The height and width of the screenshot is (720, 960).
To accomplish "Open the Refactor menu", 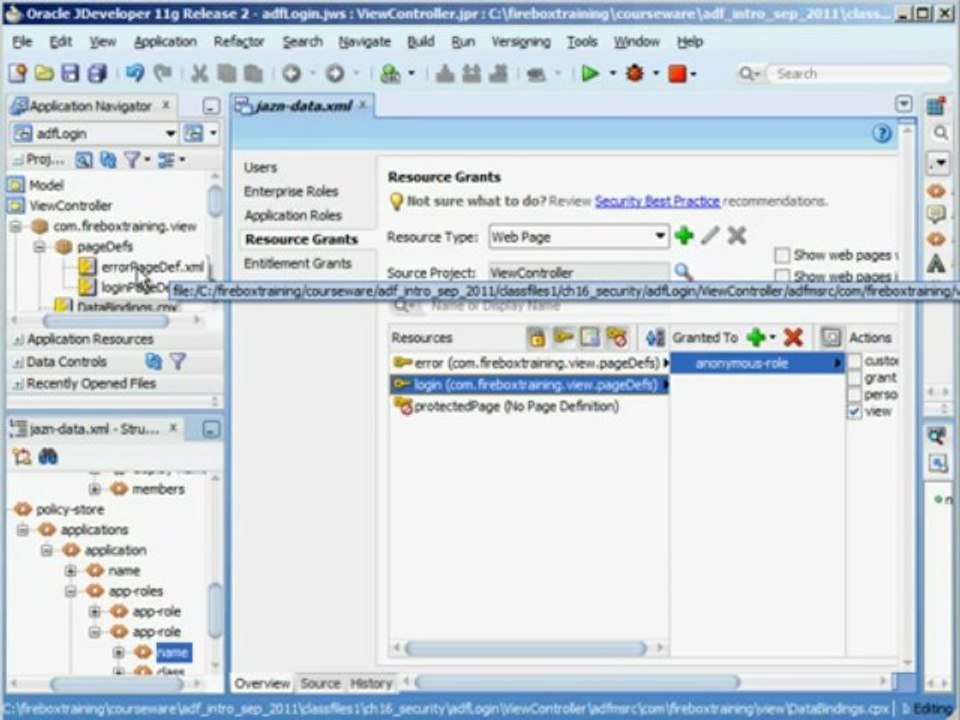I will coord(239,42).
